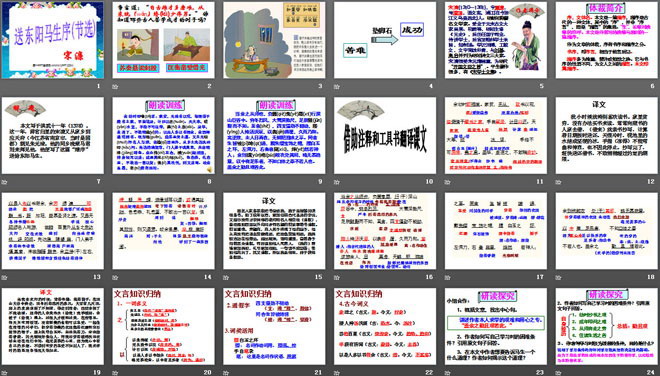660x376 pixels.
Task: Select slide 8 titled 朗读训练
Action: (163, 136)
